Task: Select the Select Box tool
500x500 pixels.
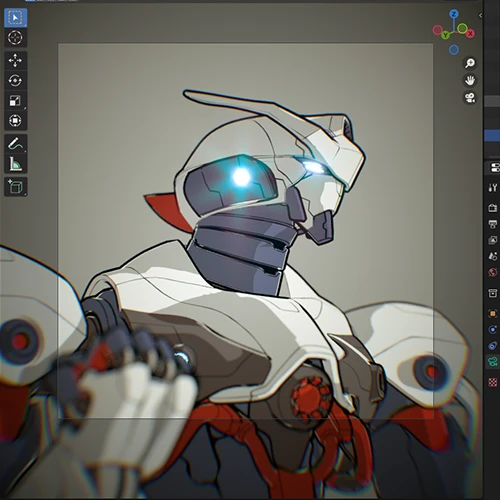Action: 15,17
